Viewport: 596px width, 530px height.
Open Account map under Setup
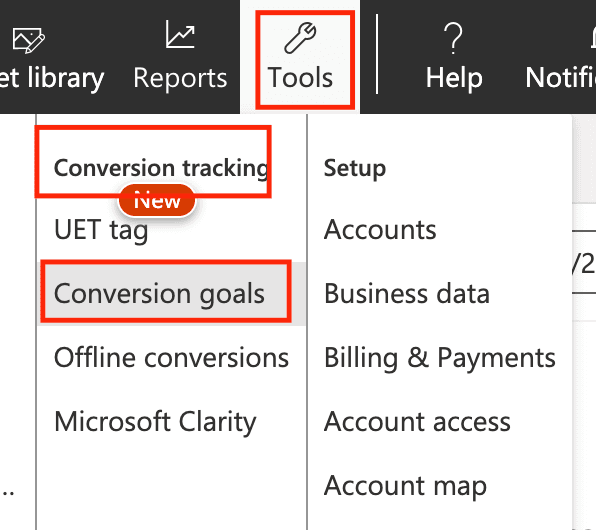405,486
